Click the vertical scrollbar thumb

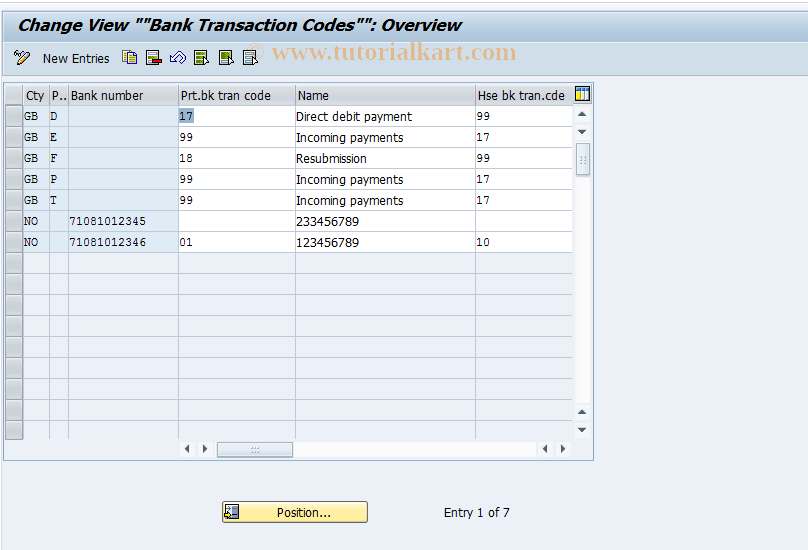click(582, 160)
